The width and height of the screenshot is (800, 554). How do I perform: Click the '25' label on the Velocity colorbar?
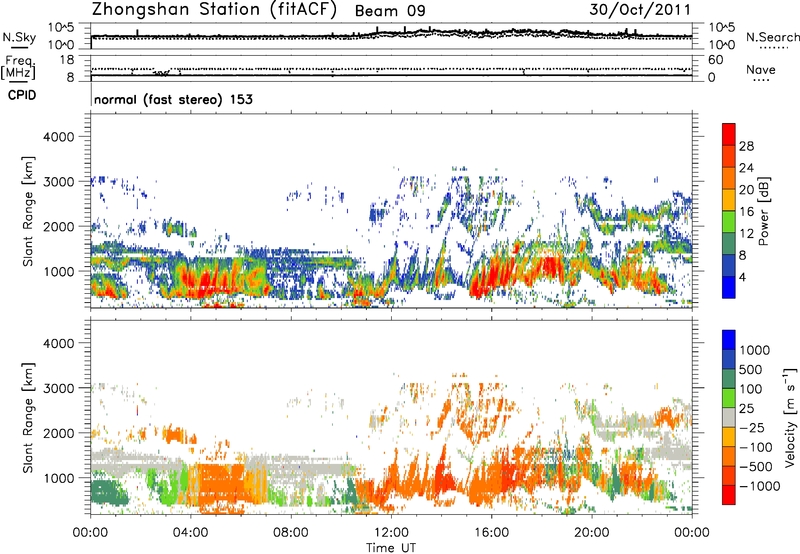[746, 408]
